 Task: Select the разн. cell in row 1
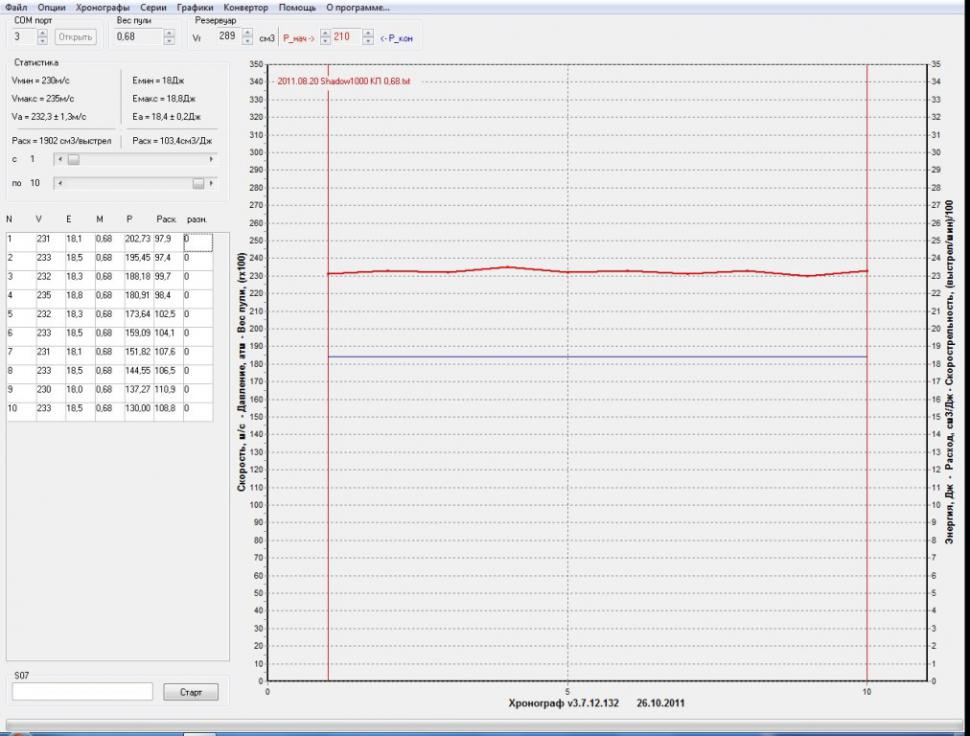coord(197,240)
